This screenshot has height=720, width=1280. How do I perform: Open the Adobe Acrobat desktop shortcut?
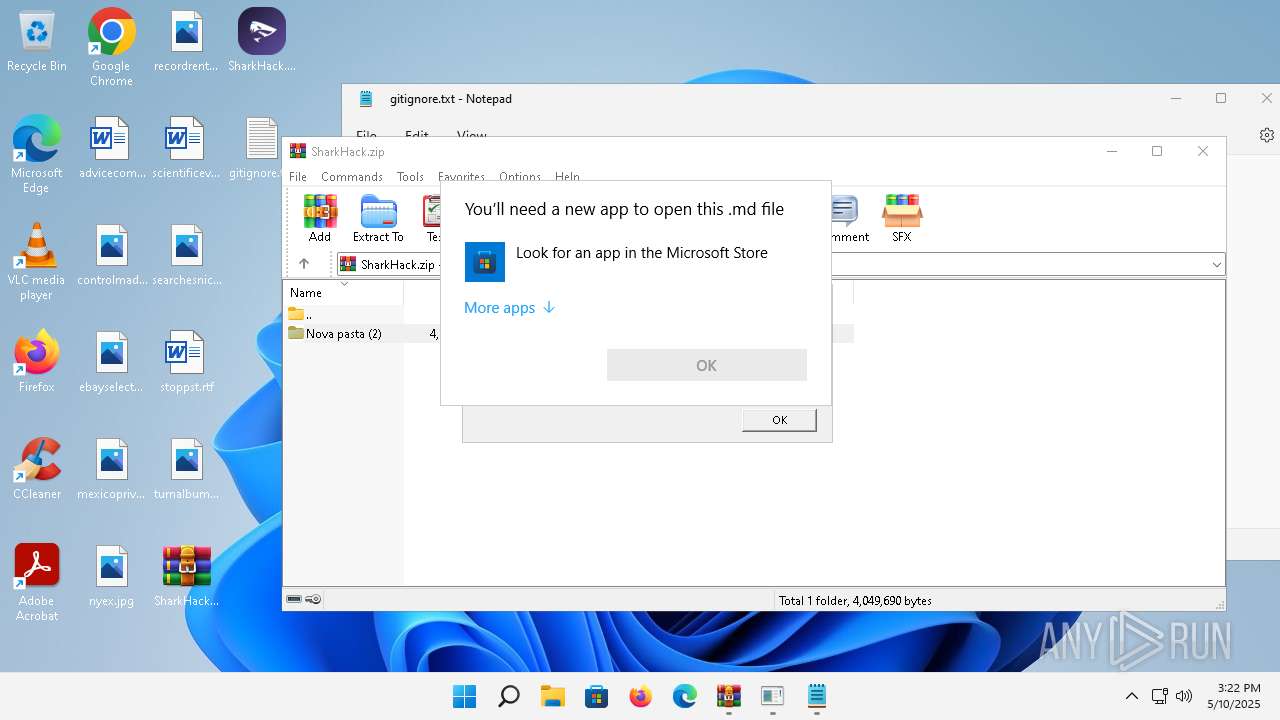point(37,583)
